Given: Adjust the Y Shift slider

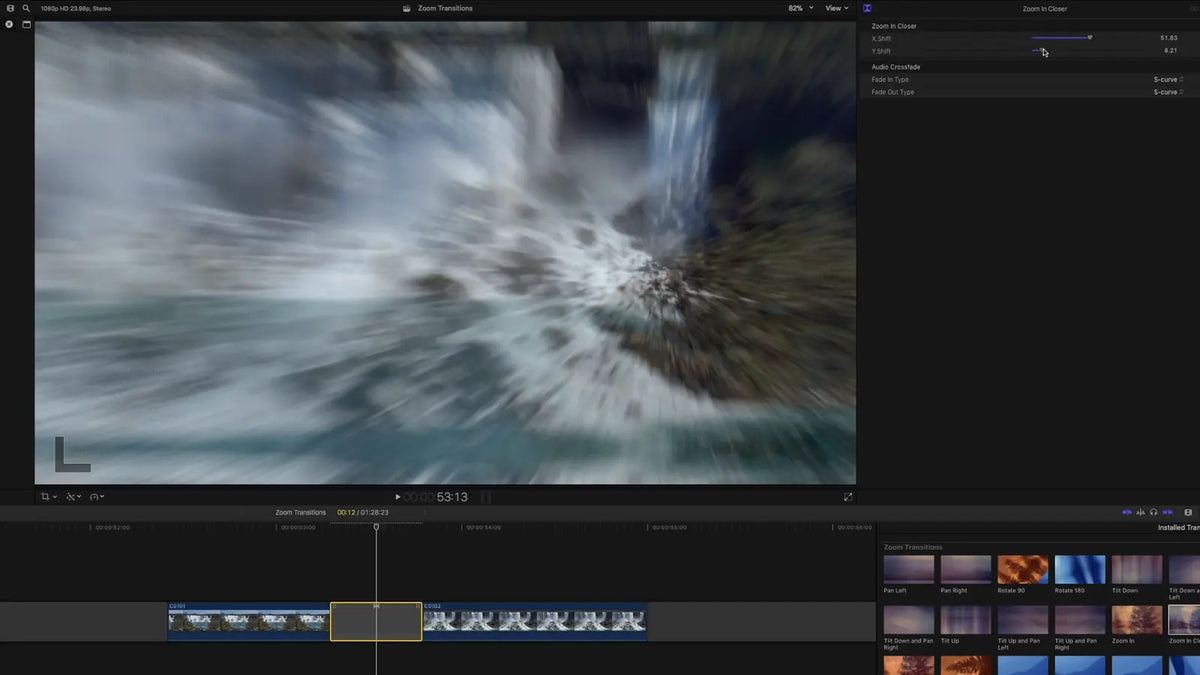Looking at the screenshot, I should click(1039, 50).
